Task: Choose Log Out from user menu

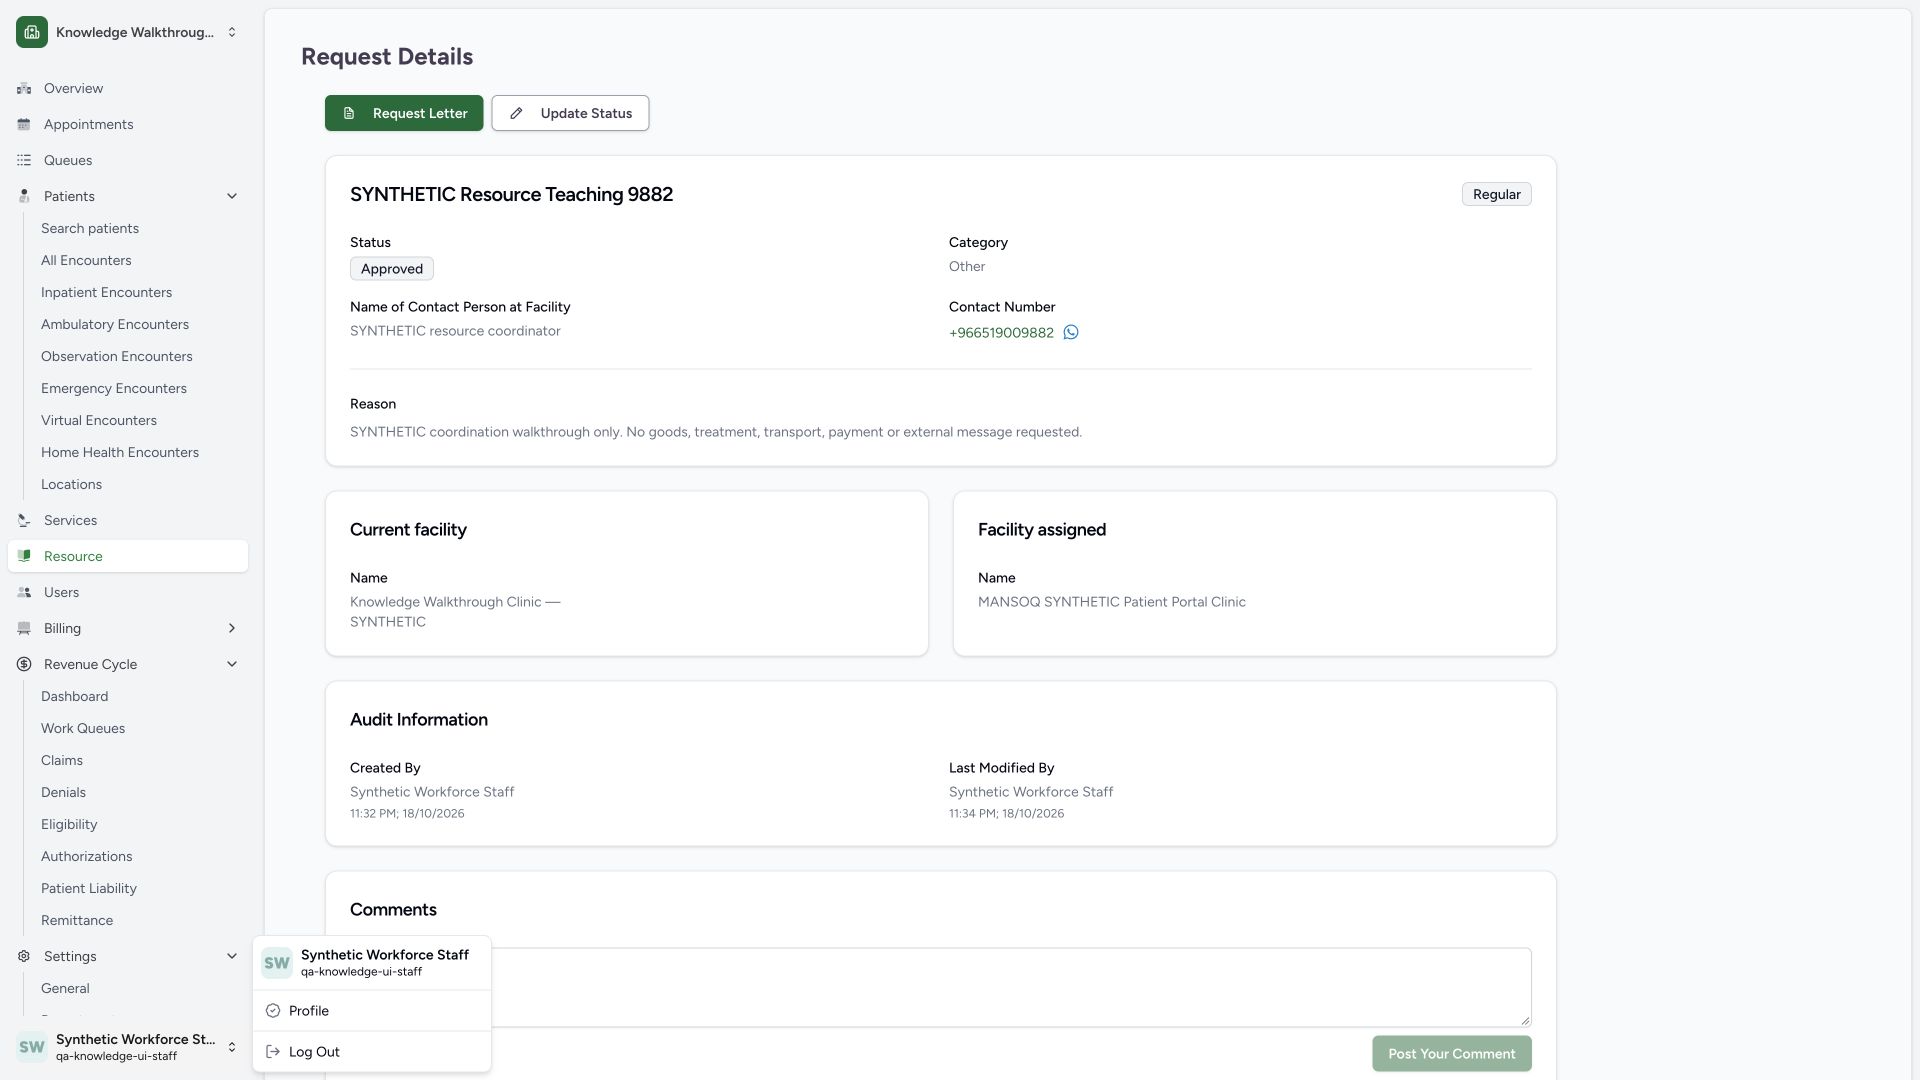Action: click(372, 1052)
